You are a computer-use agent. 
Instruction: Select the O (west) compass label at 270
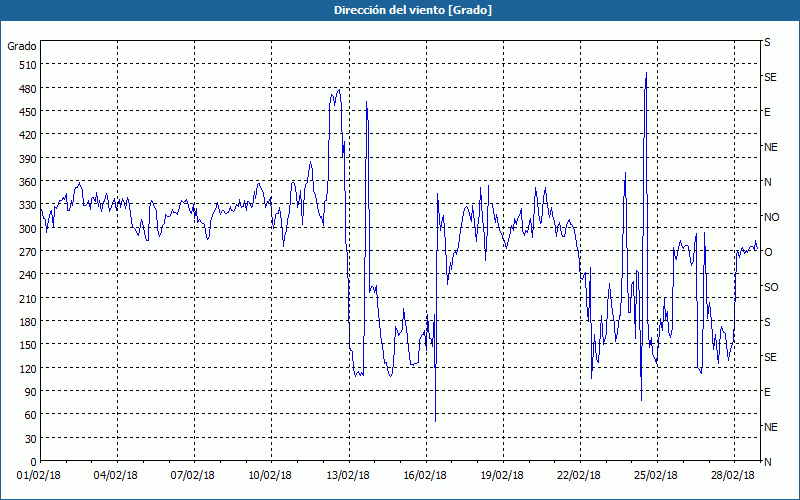tap(768, 252)
